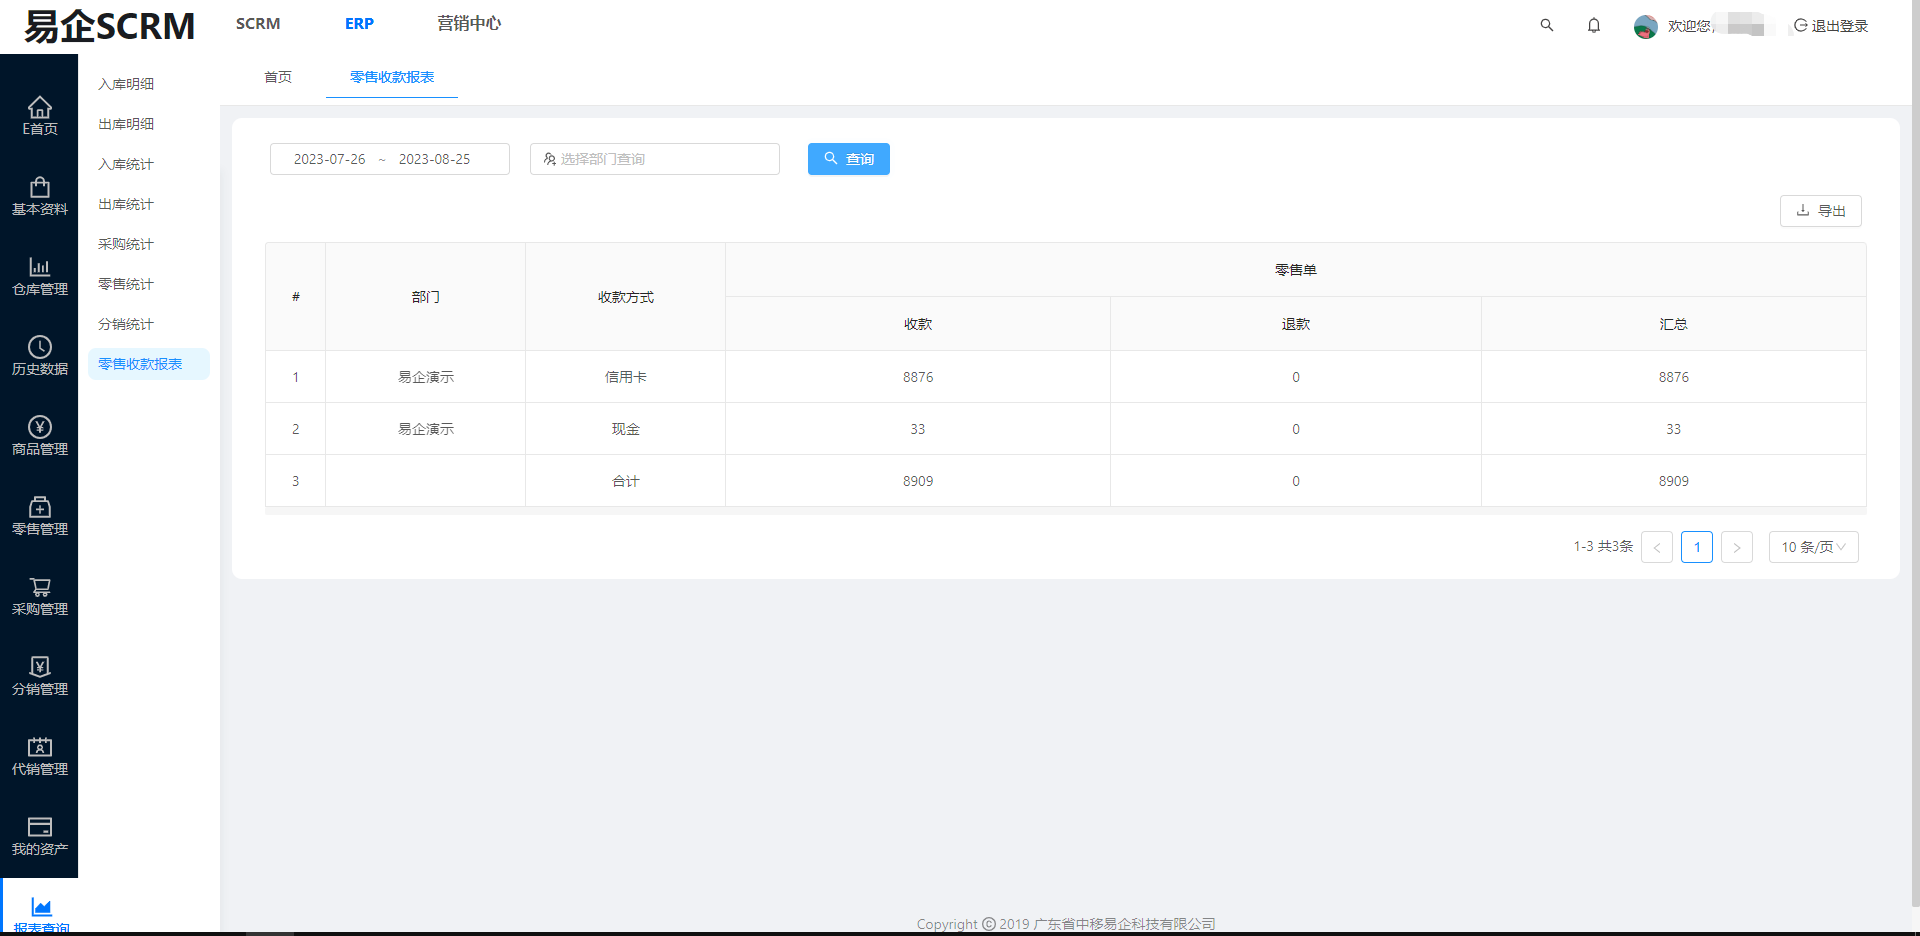Click the 收款方式 column header
The image size is (1920, 936).
[626, 297]
